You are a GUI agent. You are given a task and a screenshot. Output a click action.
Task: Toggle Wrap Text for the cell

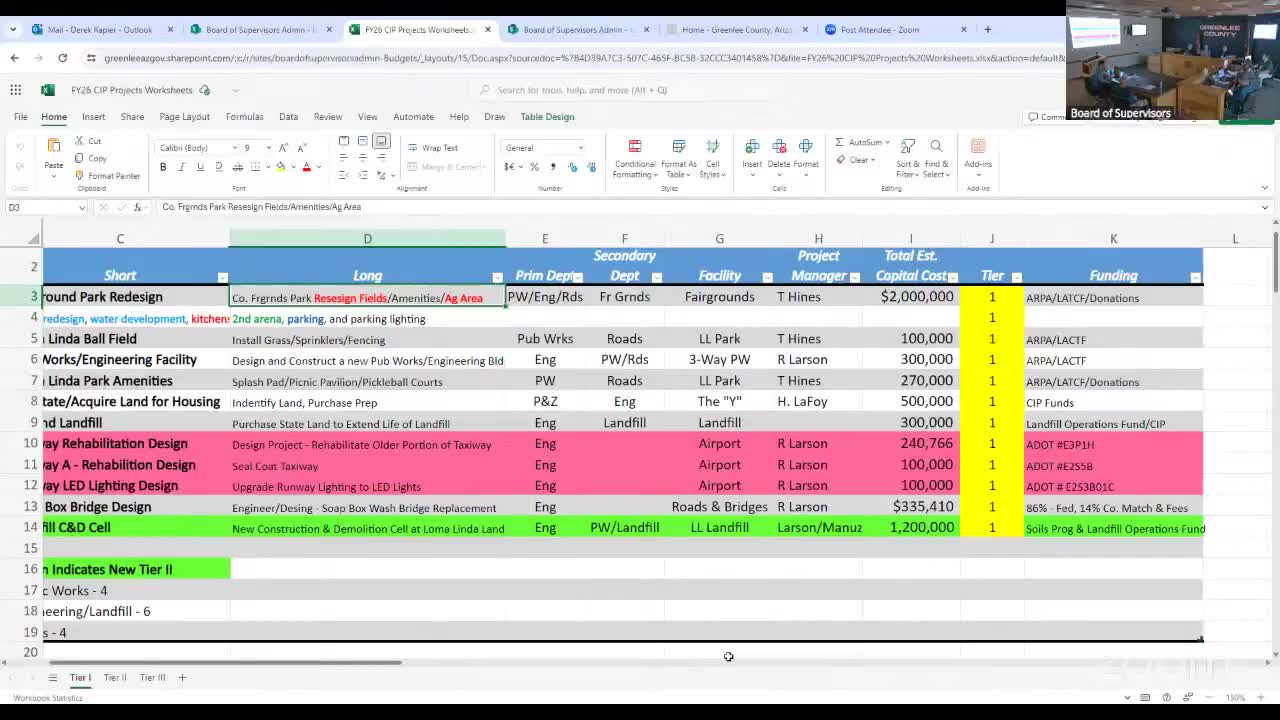point(433,148)
